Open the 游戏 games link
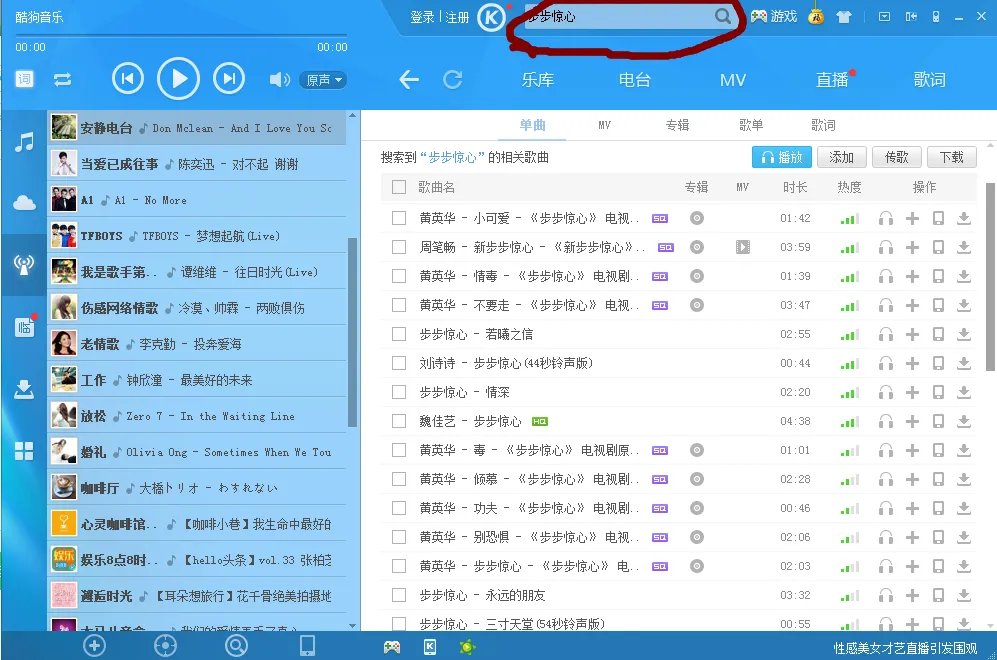 tap(774, 17)
